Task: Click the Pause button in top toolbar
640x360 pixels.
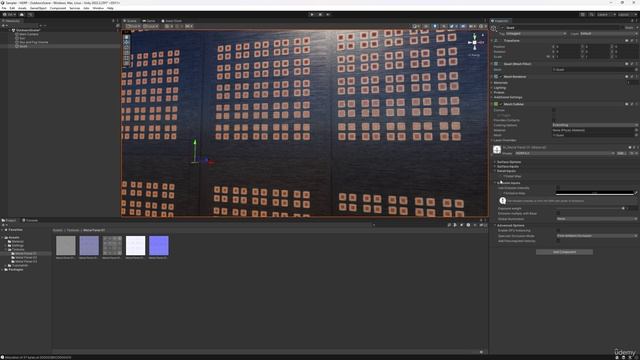Action: (320, 15)
